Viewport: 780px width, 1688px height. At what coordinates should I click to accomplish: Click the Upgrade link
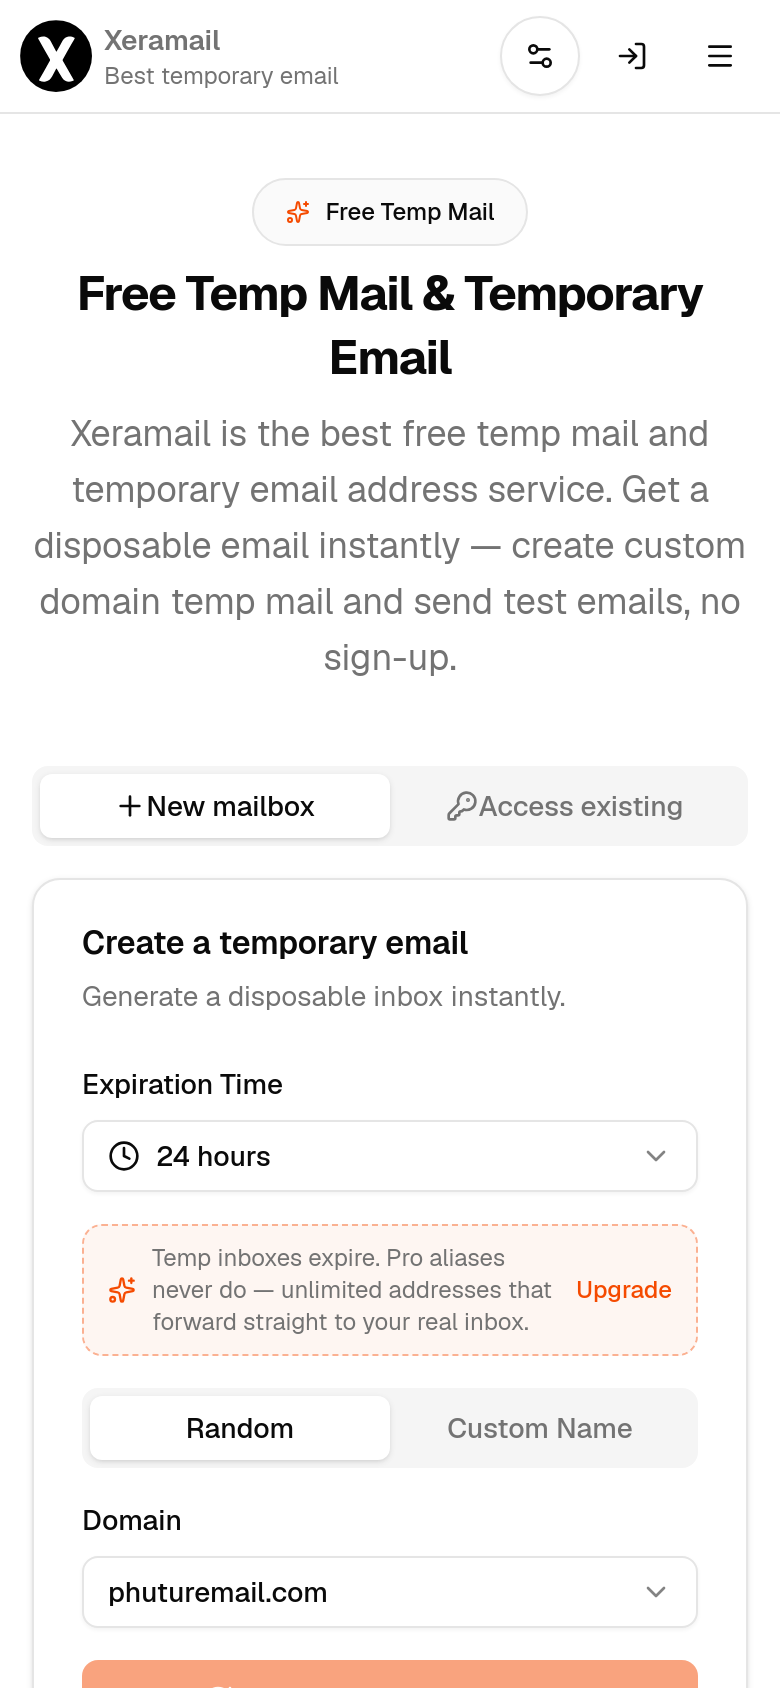point(624,1290)
